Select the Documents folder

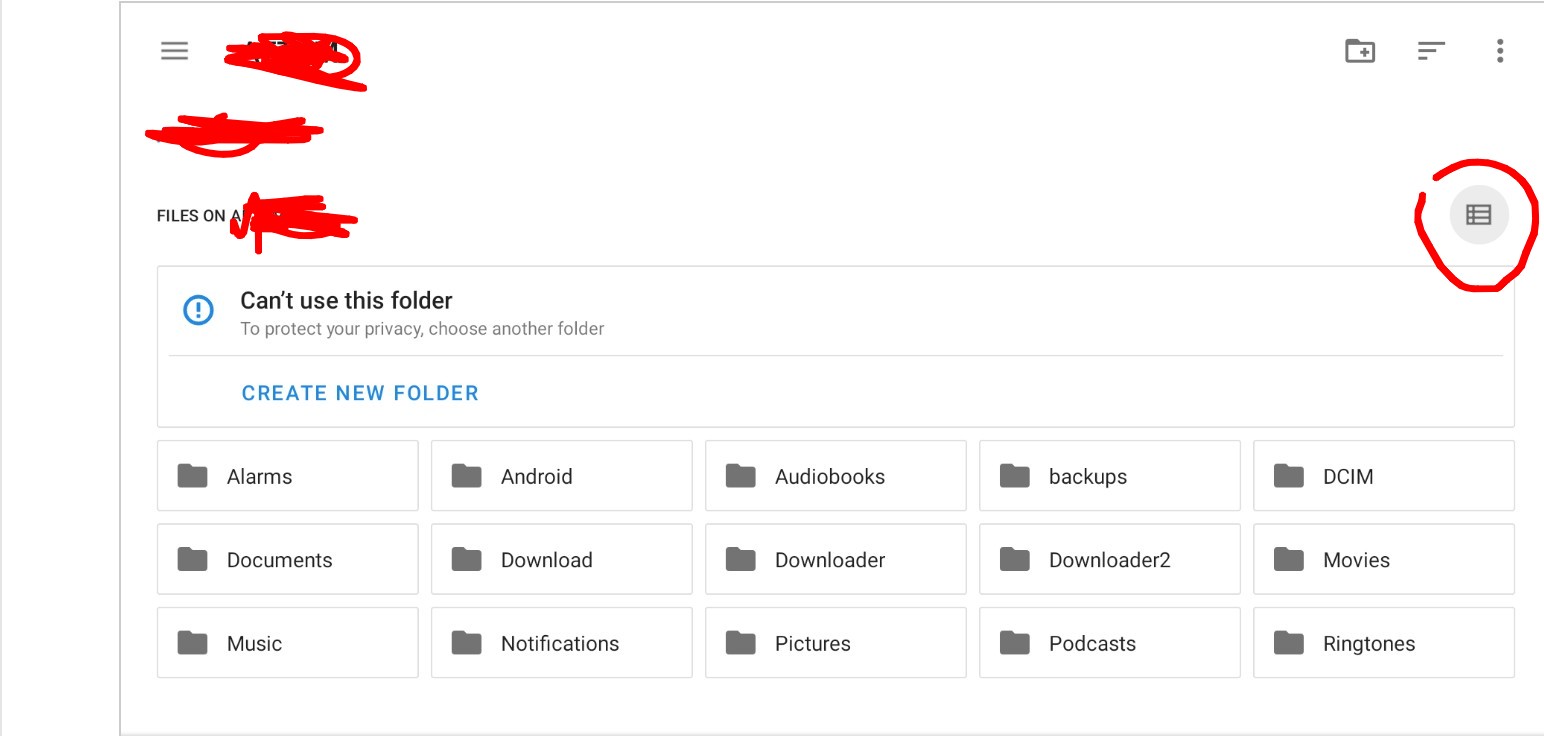pyautogui.click(x=287, y=560)
